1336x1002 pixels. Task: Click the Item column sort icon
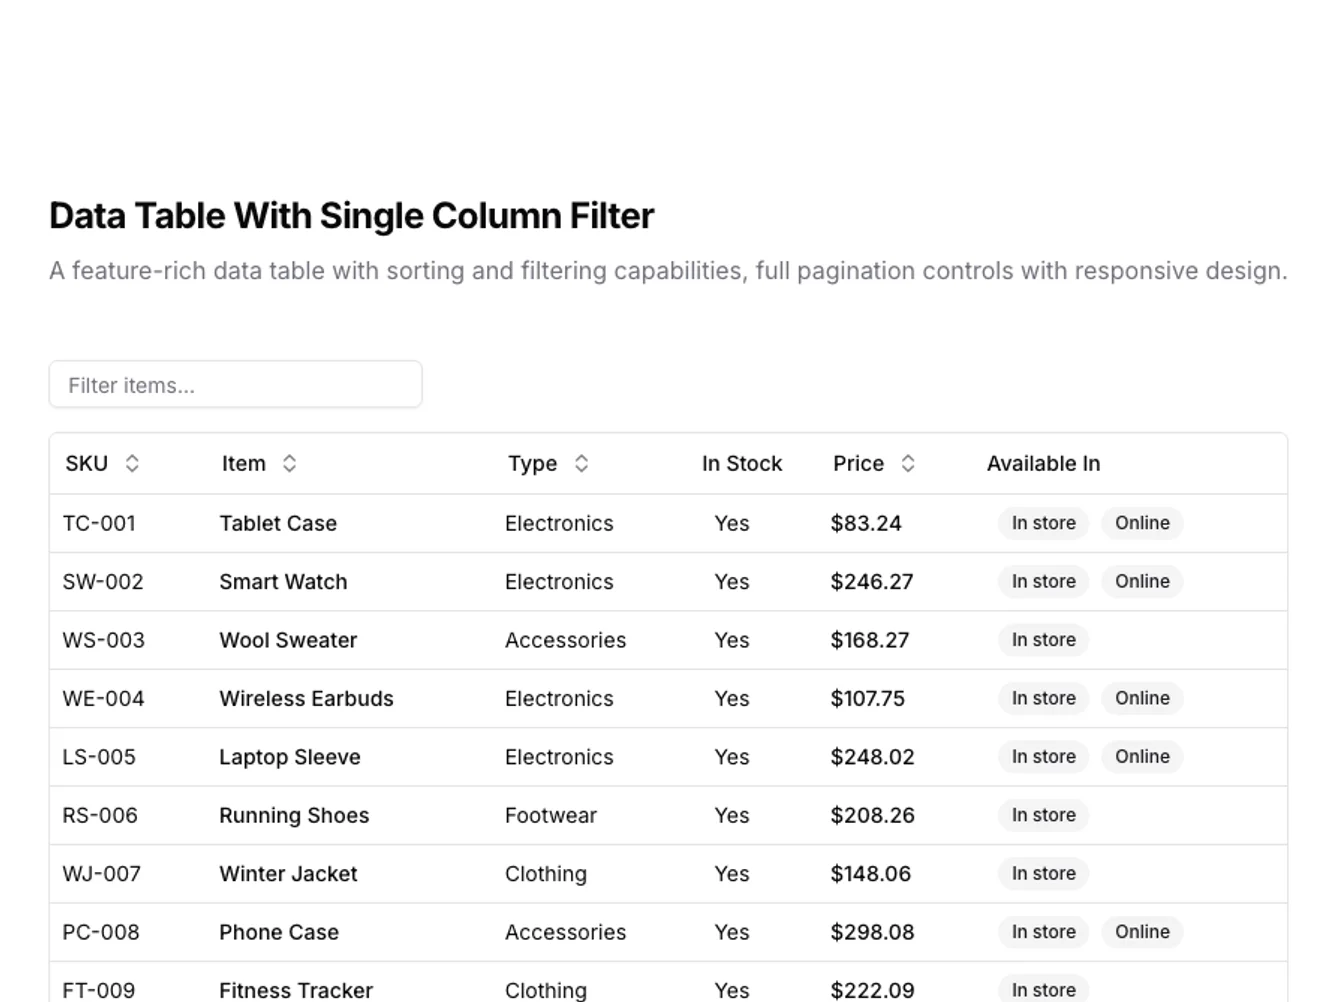(x=289, y=463)
